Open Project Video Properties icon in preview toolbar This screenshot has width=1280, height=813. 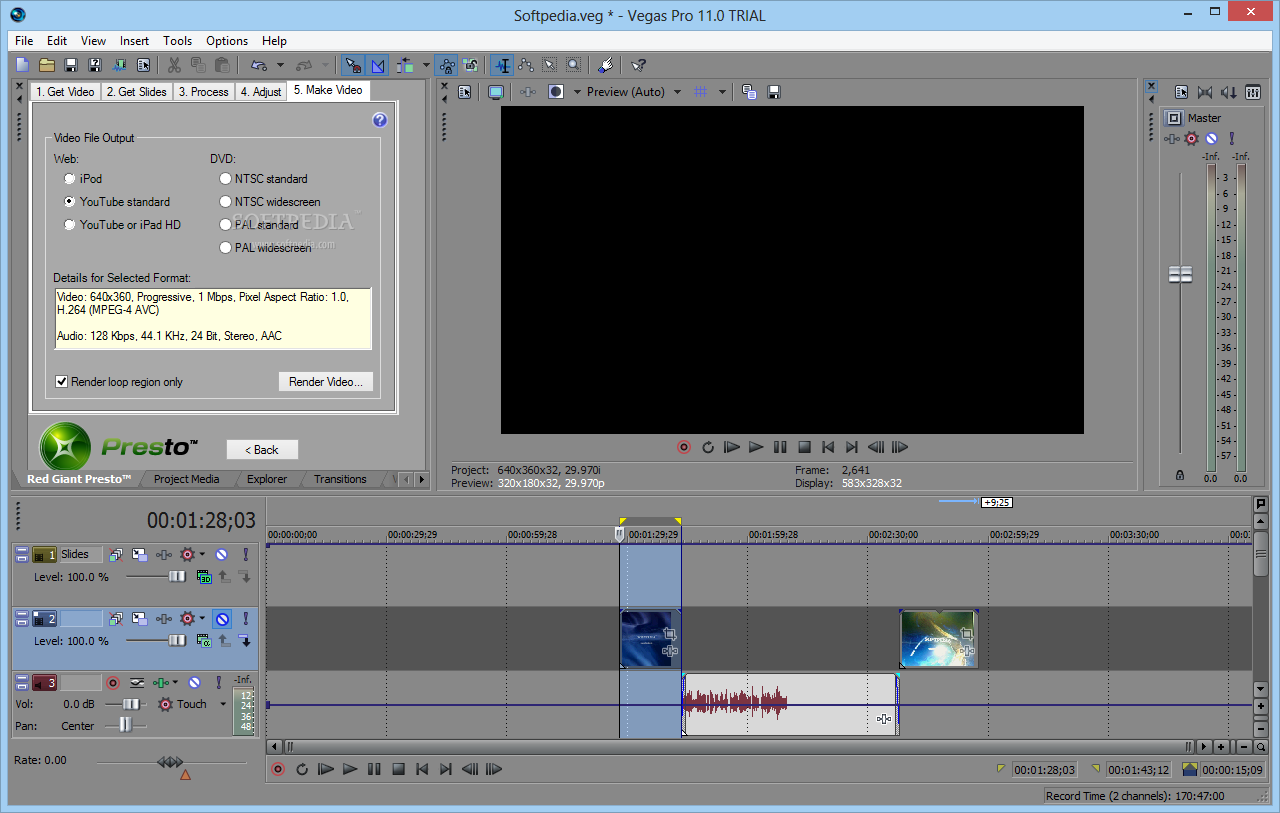tap(465, 92)
